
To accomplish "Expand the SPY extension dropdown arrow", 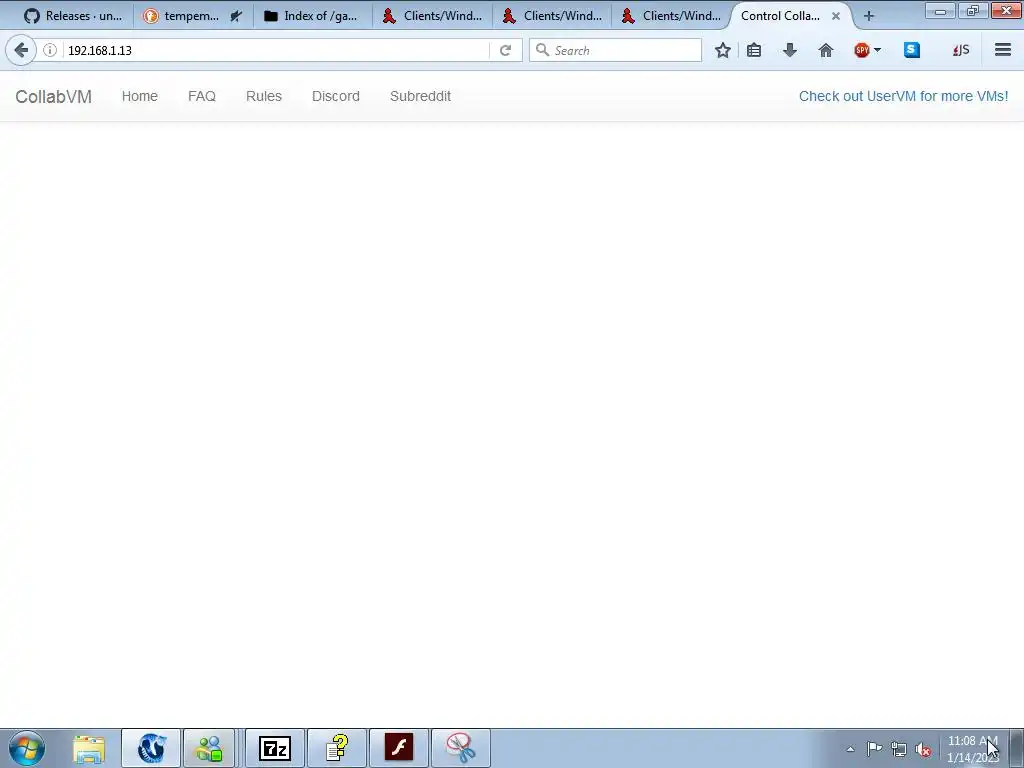I will pyautogui.click(x=877, y=50).
